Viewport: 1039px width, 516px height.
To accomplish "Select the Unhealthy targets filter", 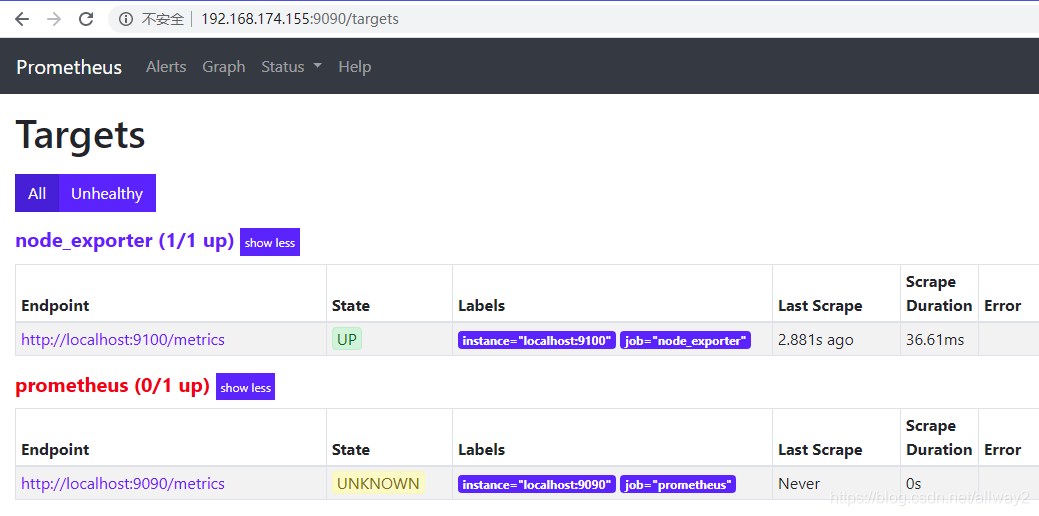I will [x=107, y=193].
